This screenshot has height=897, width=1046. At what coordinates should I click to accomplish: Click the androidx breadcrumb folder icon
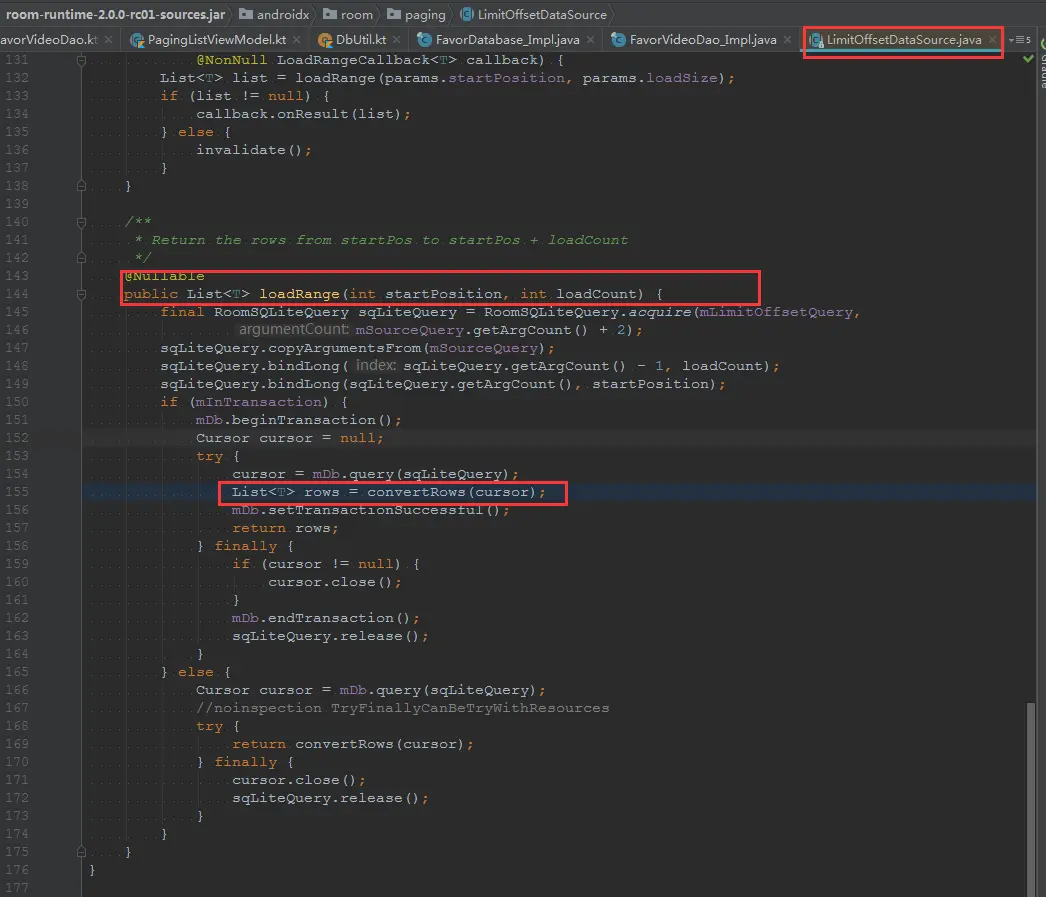[245, 14]
